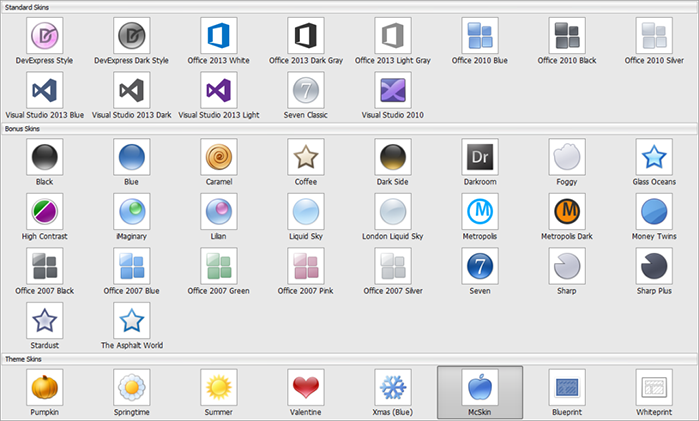699x421 pixels.
Task: Choose the Xmas (Blue) snowflake skin
Action: pos(393,387)
